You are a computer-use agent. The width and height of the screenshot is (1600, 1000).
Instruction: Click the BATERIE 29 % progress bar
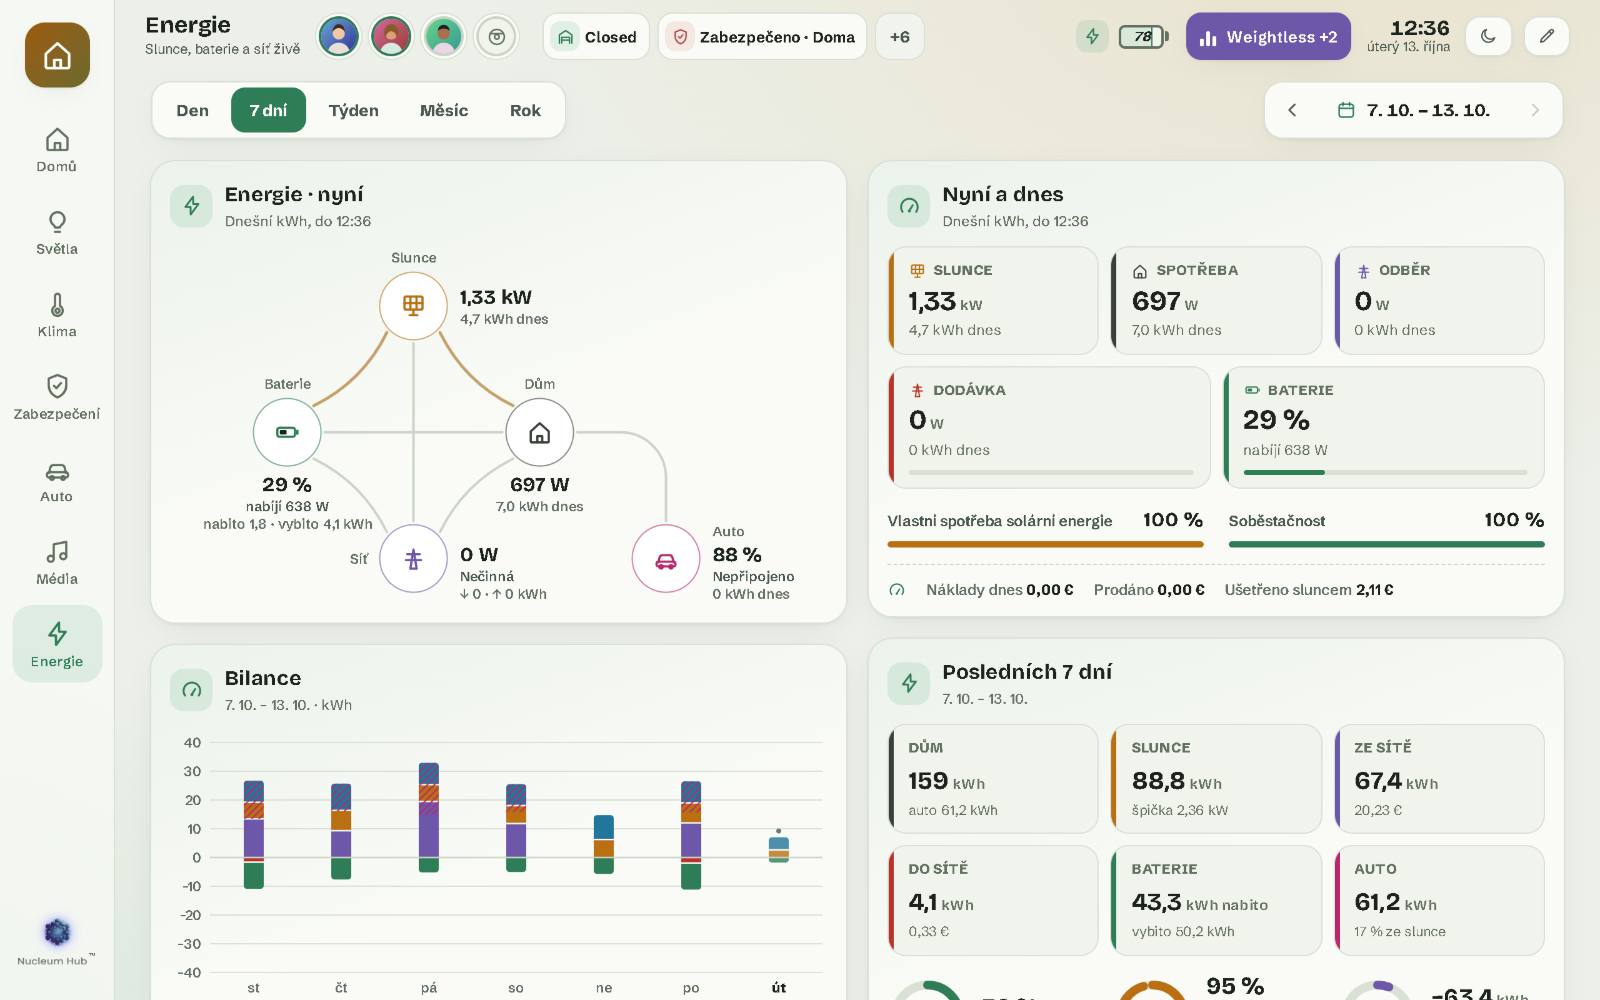pyautogui.click(x=1385, y=472)
